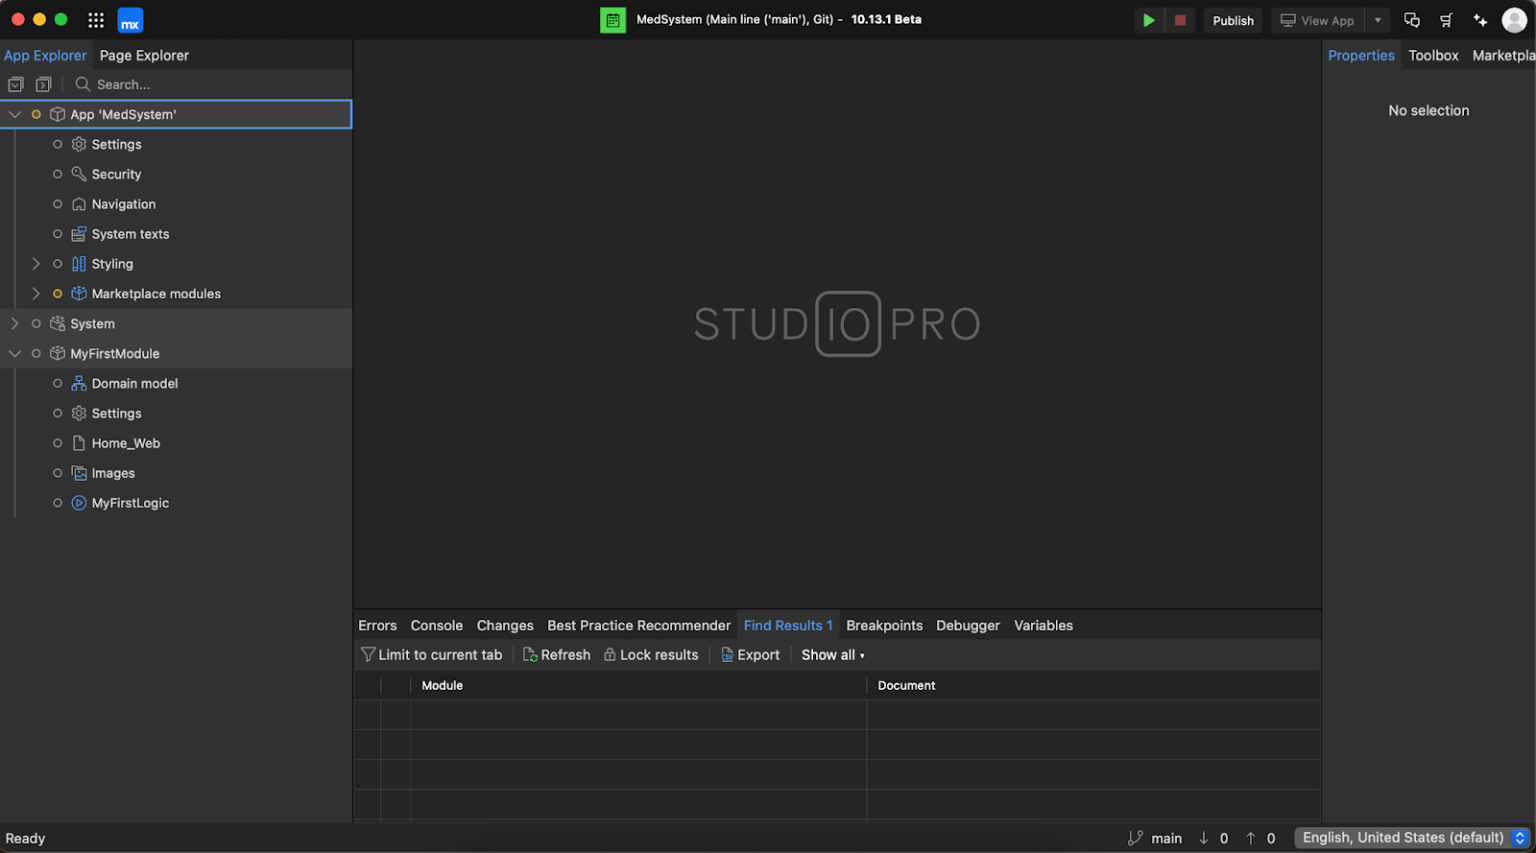Open the System texts document

[x=128, y=233]
